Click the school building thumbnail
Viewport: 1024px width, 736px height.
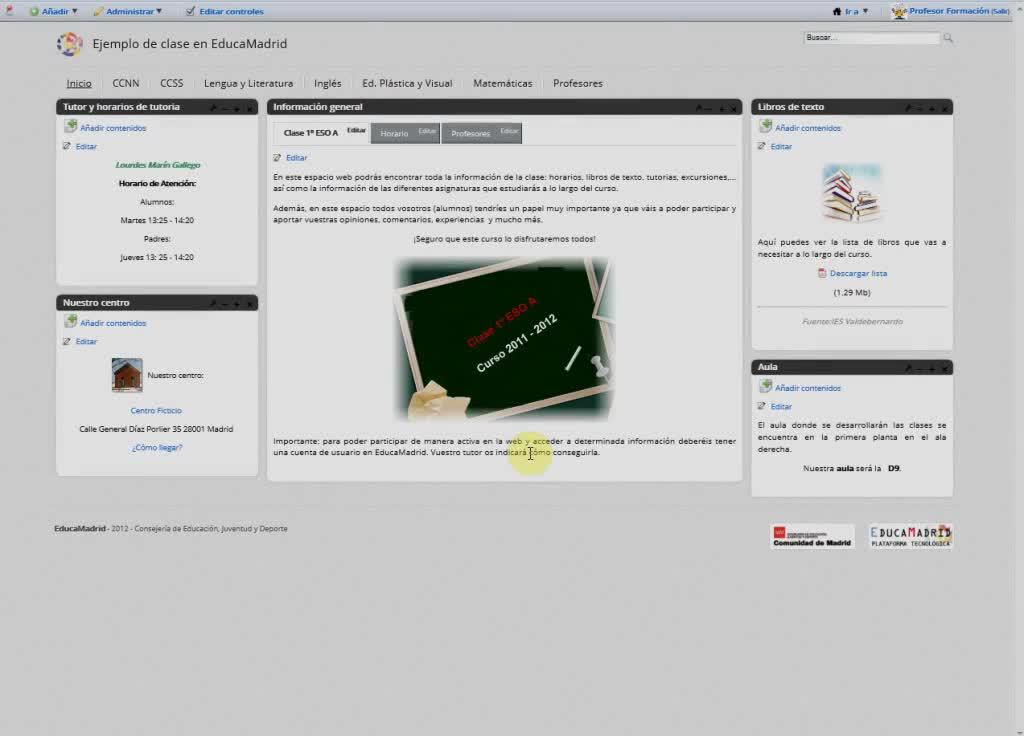(127, 375)
